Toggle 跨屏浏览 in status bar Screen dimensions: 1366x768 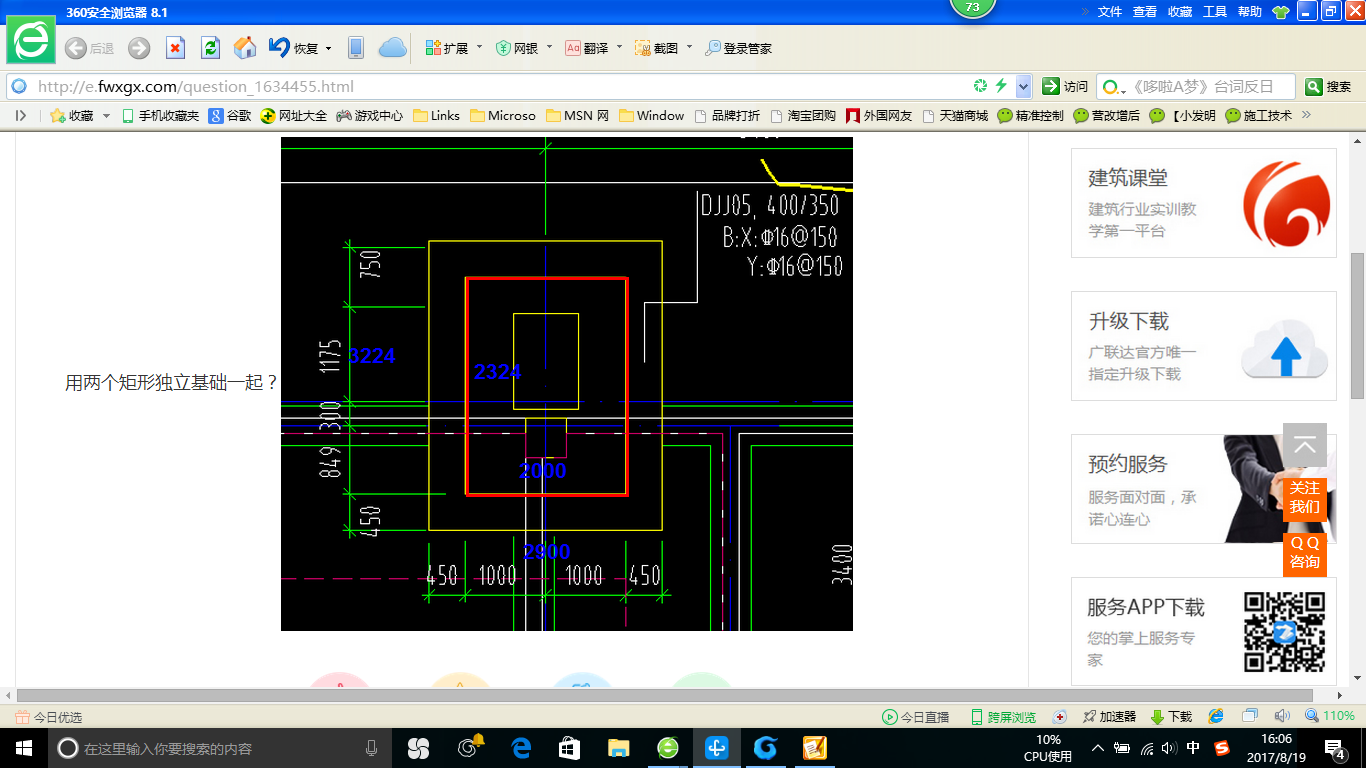pyautogui.click(x=1004, y=717)
